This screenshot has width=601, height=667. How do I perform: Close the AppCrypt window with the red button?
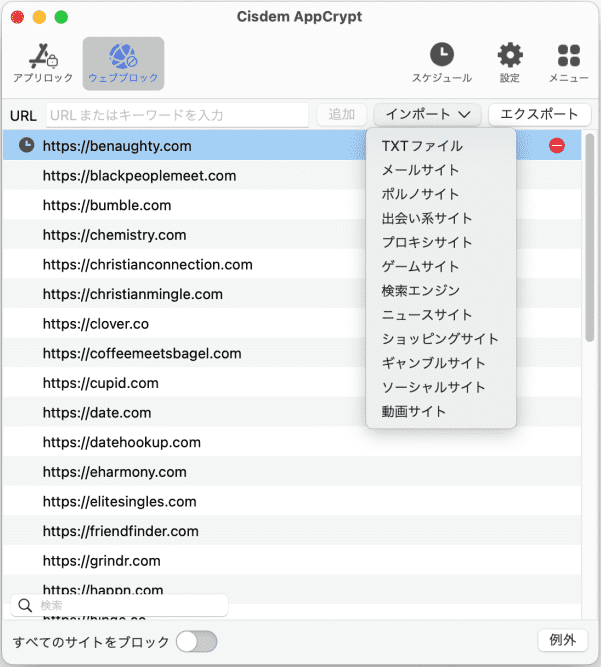(x=17, y=17)
